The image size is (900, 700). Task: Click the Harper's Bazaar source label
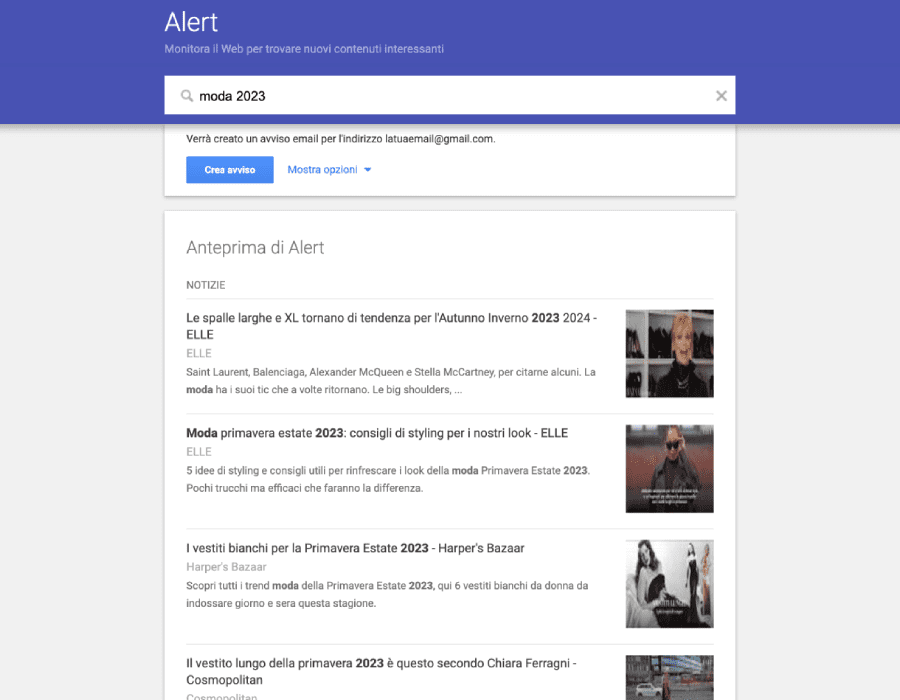click(226, 567)
